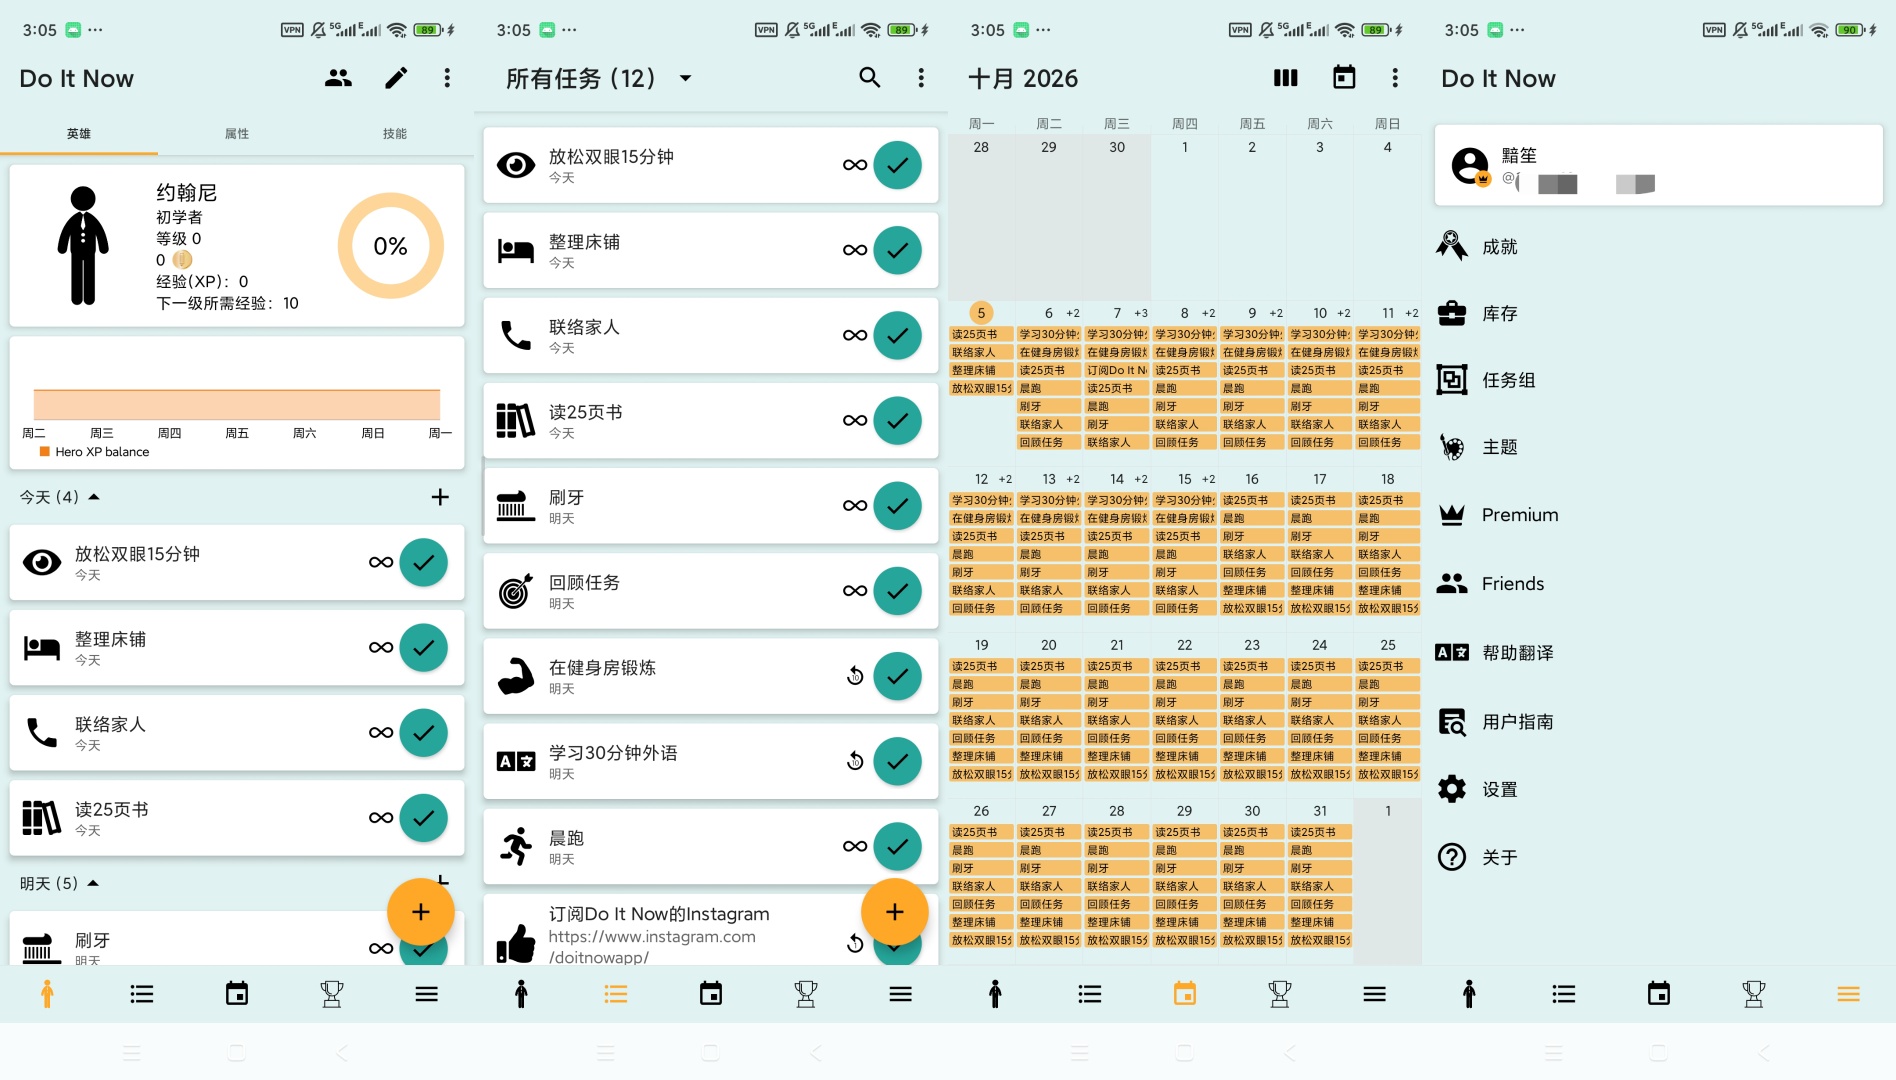Tap Hero XP balance chart
This screenshot has width=1896, height=1080.
click(x=237, y=402)
